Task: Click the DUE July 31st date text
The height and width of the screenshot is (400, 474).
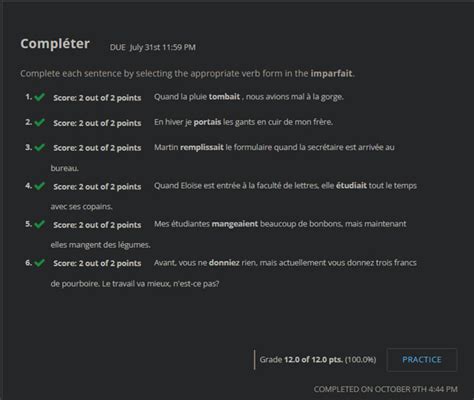Action: (x=153, y=47)
